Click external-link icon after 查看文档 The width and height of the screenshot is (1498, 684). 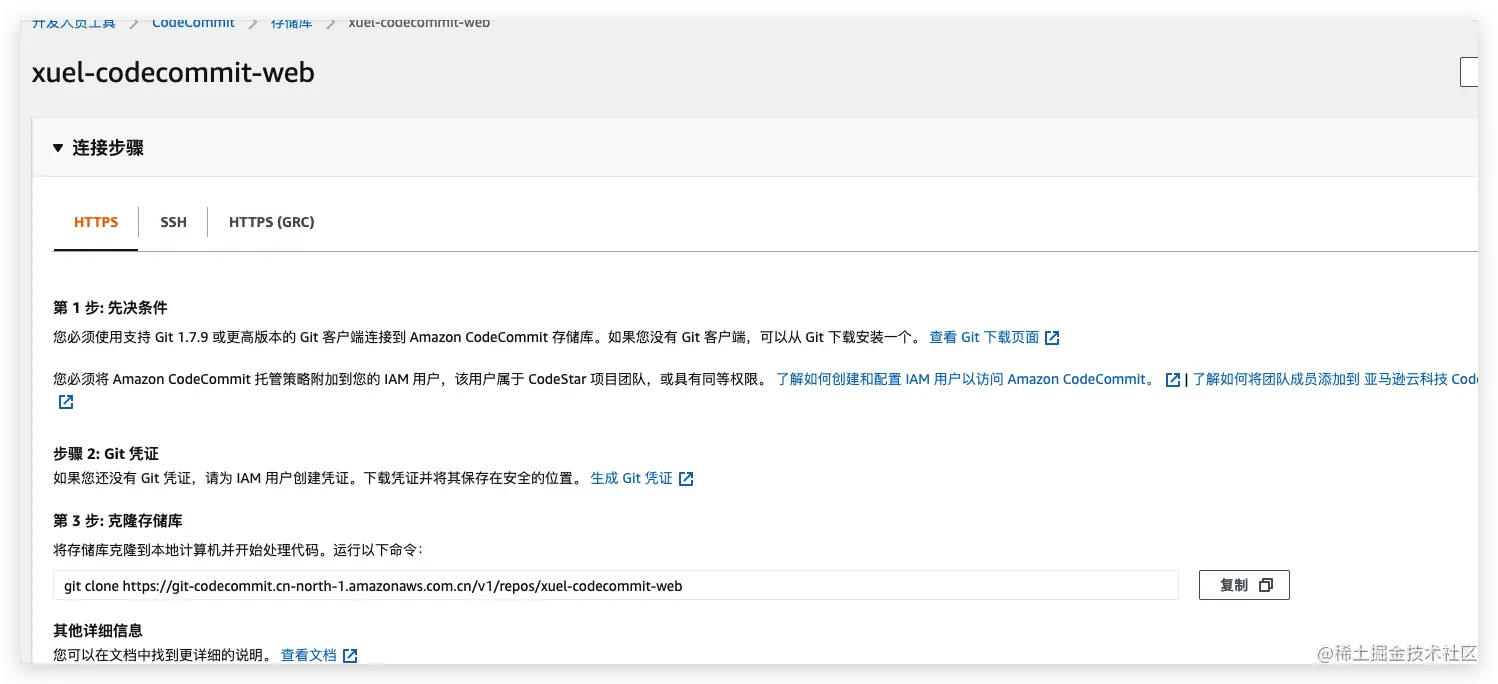(350, 656)
